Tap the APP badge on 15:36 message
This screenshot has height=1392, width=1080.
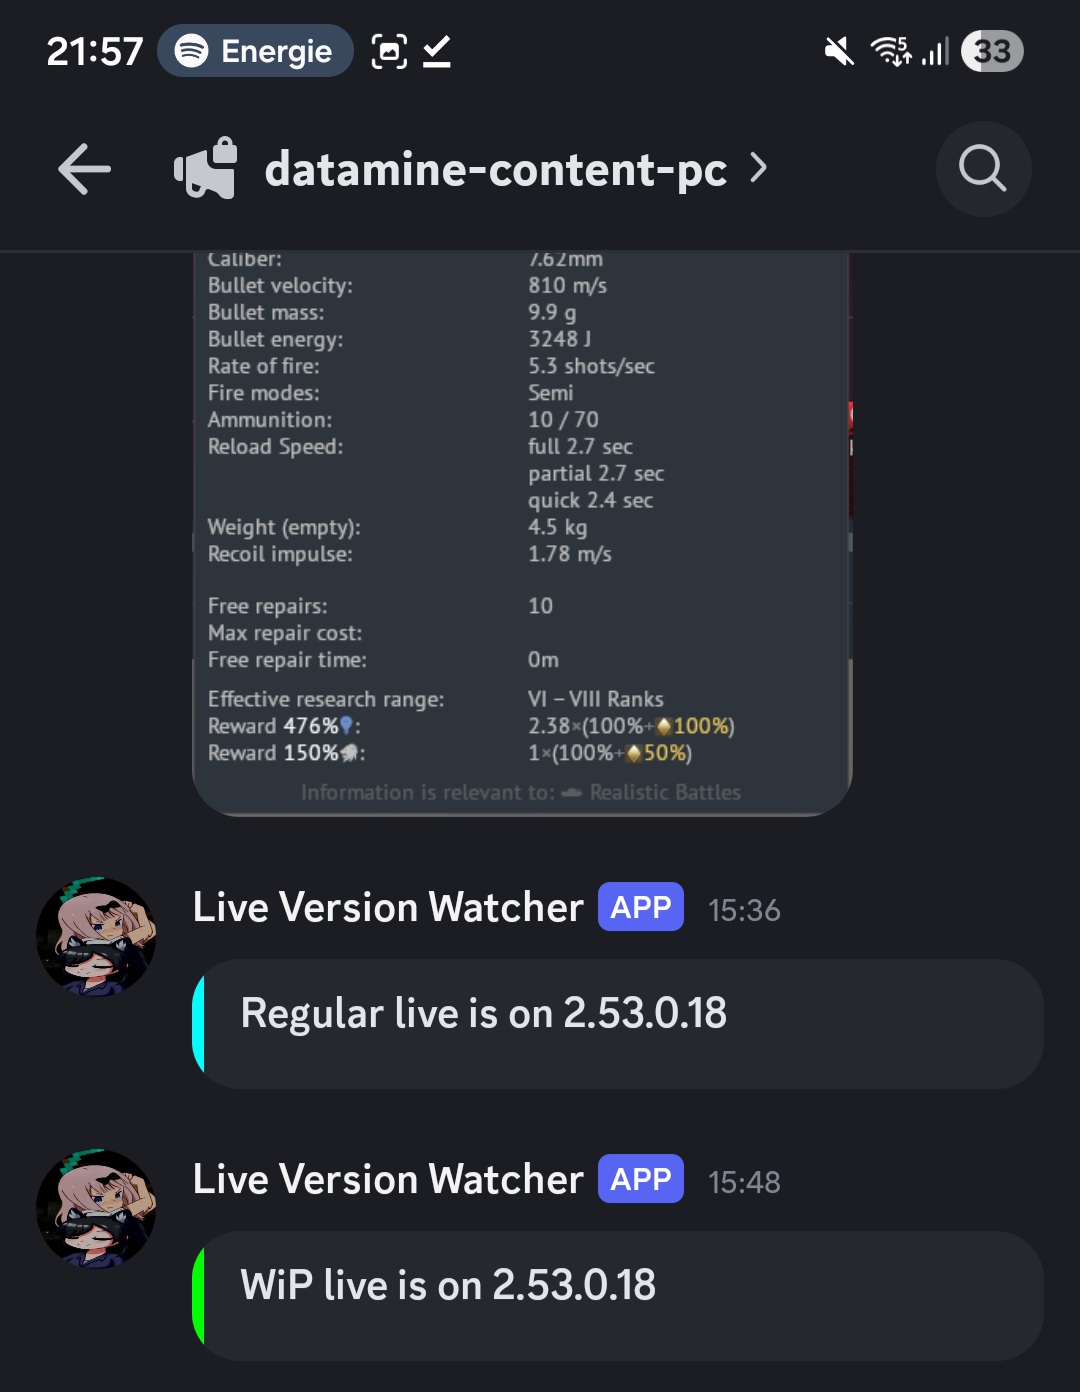point(641,907)
